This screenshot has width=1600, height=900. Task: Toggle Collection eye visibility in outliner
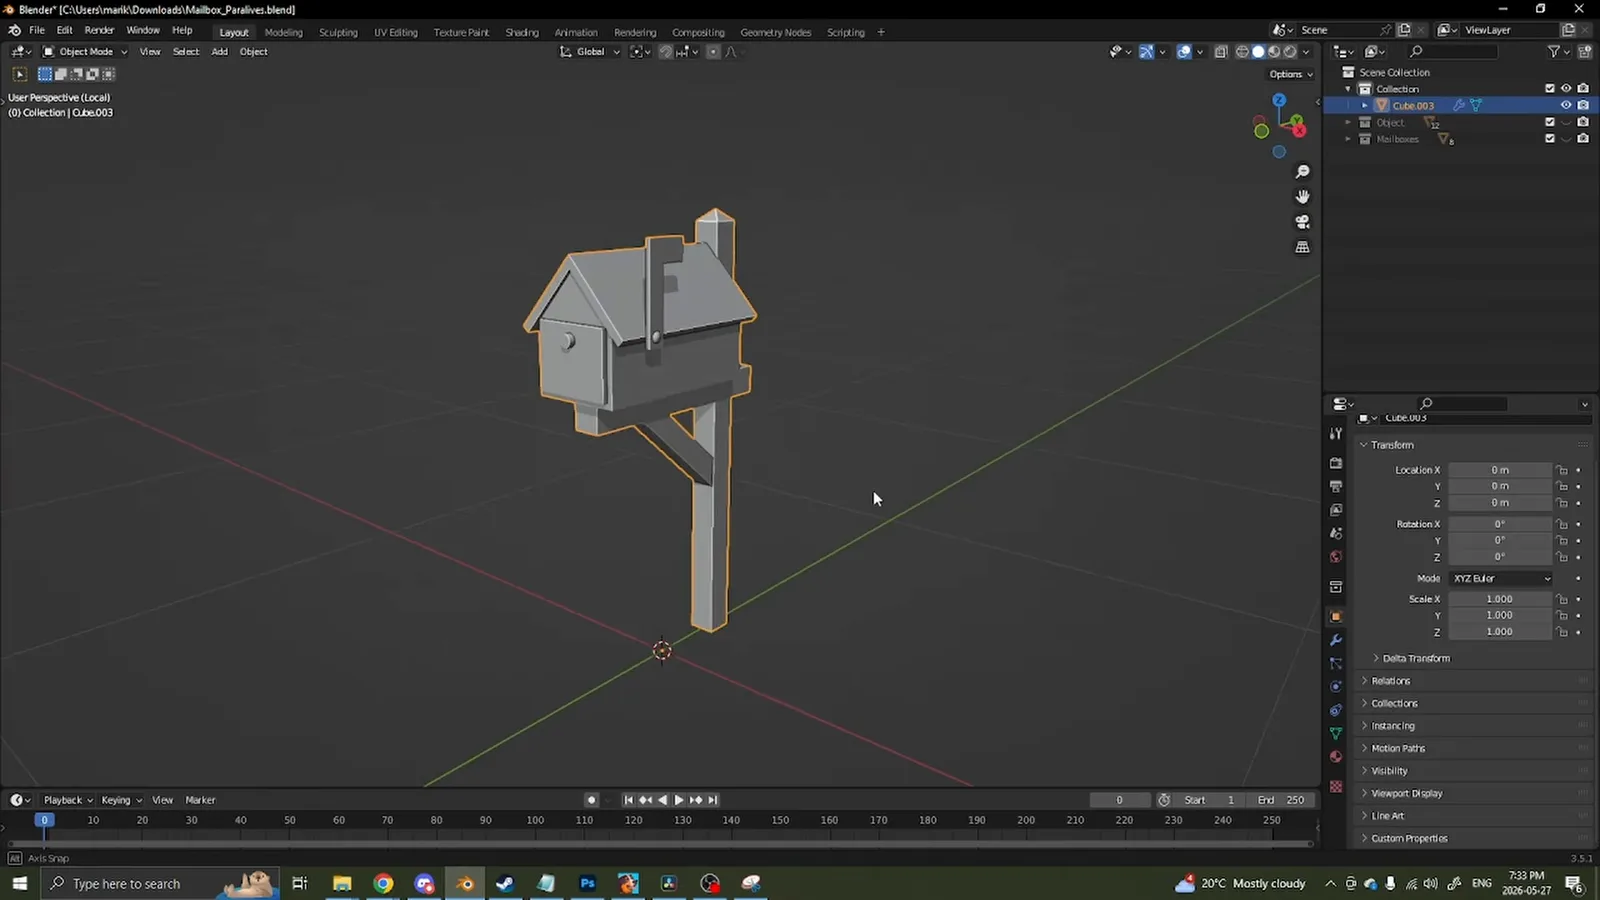tap(1566, 89)
